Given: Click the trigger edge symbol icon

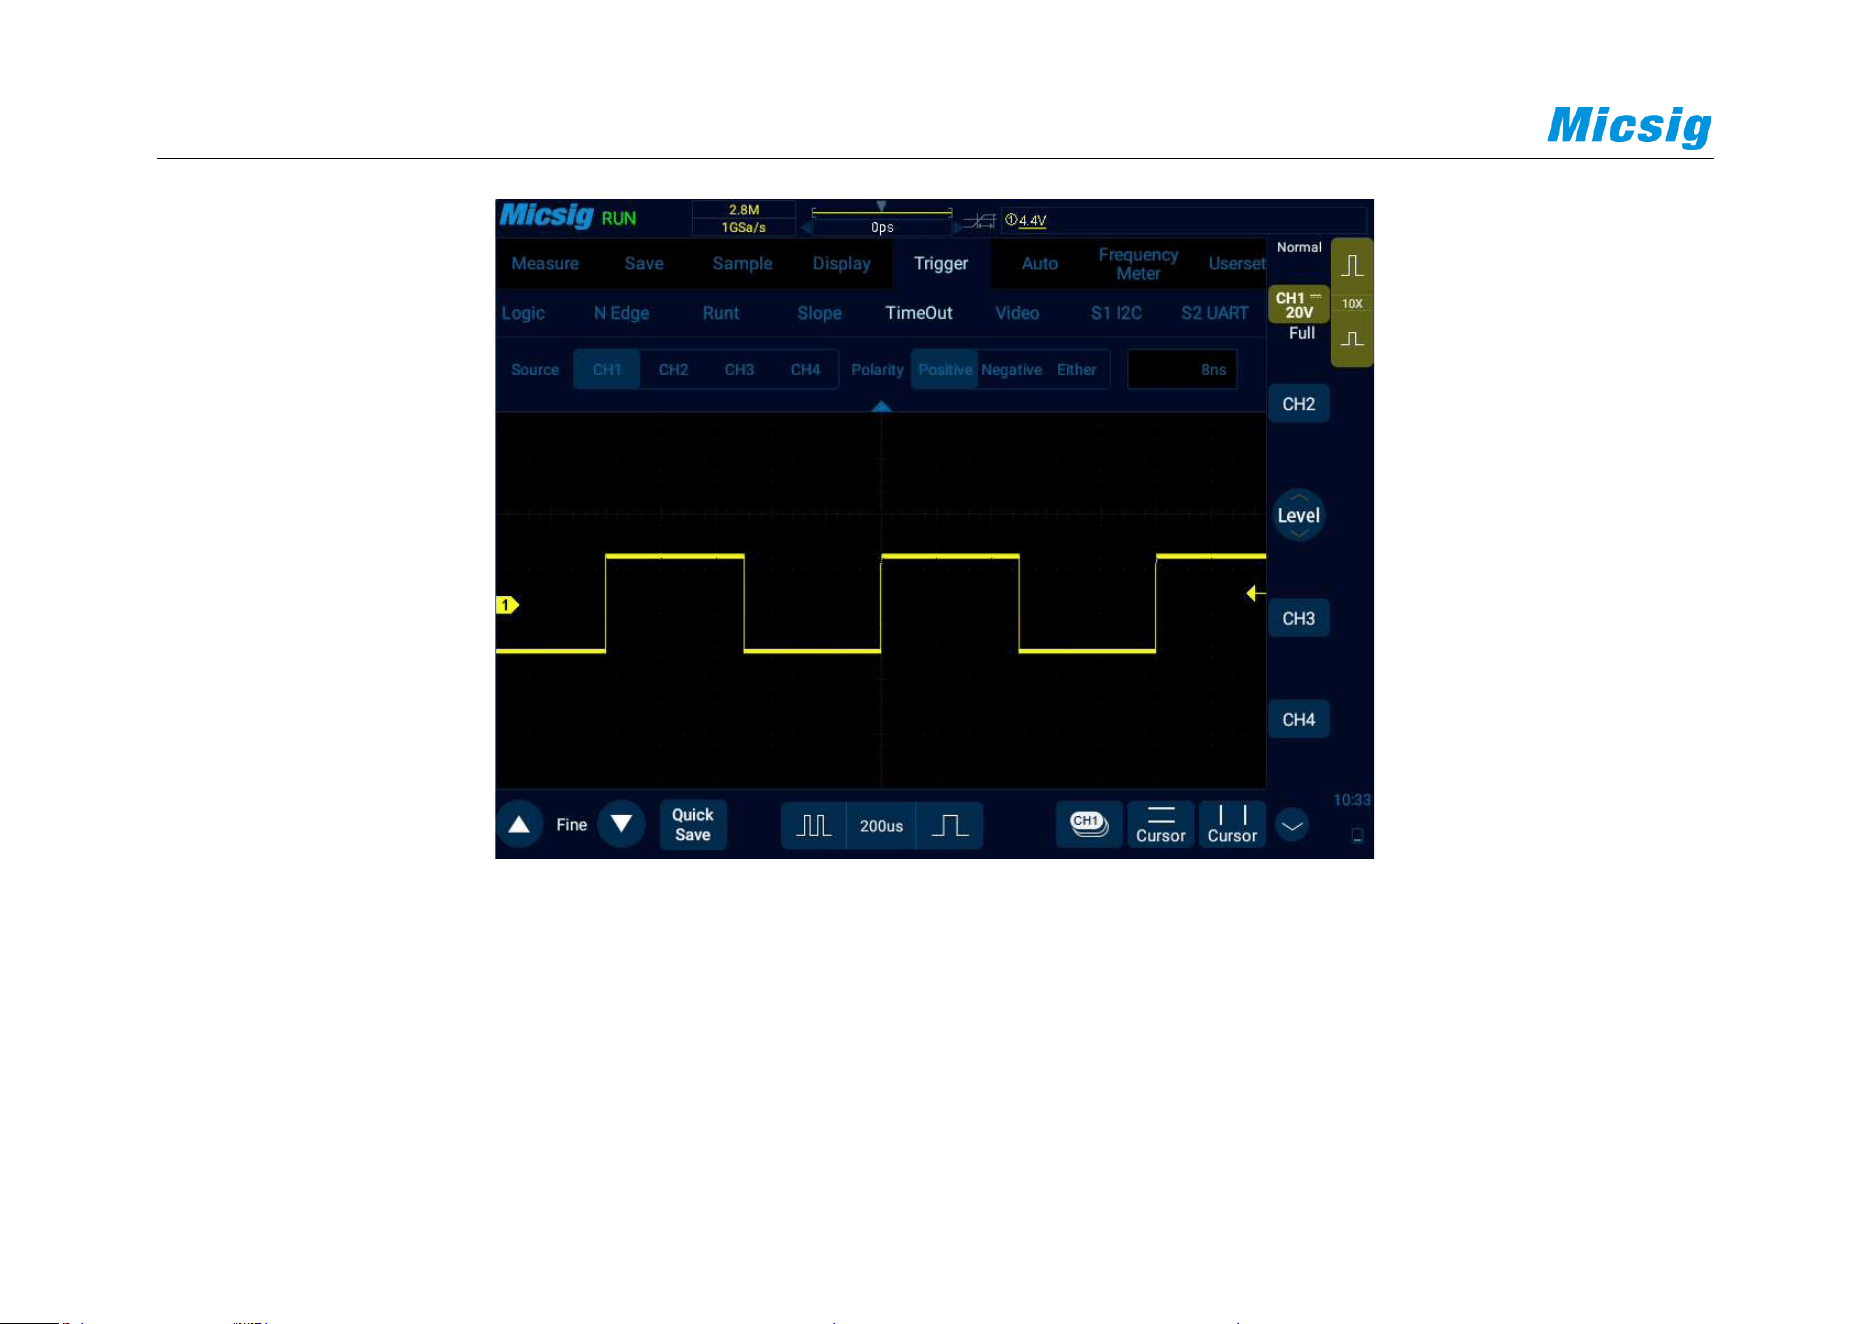Looking at the screenshot, I should 979,221.
